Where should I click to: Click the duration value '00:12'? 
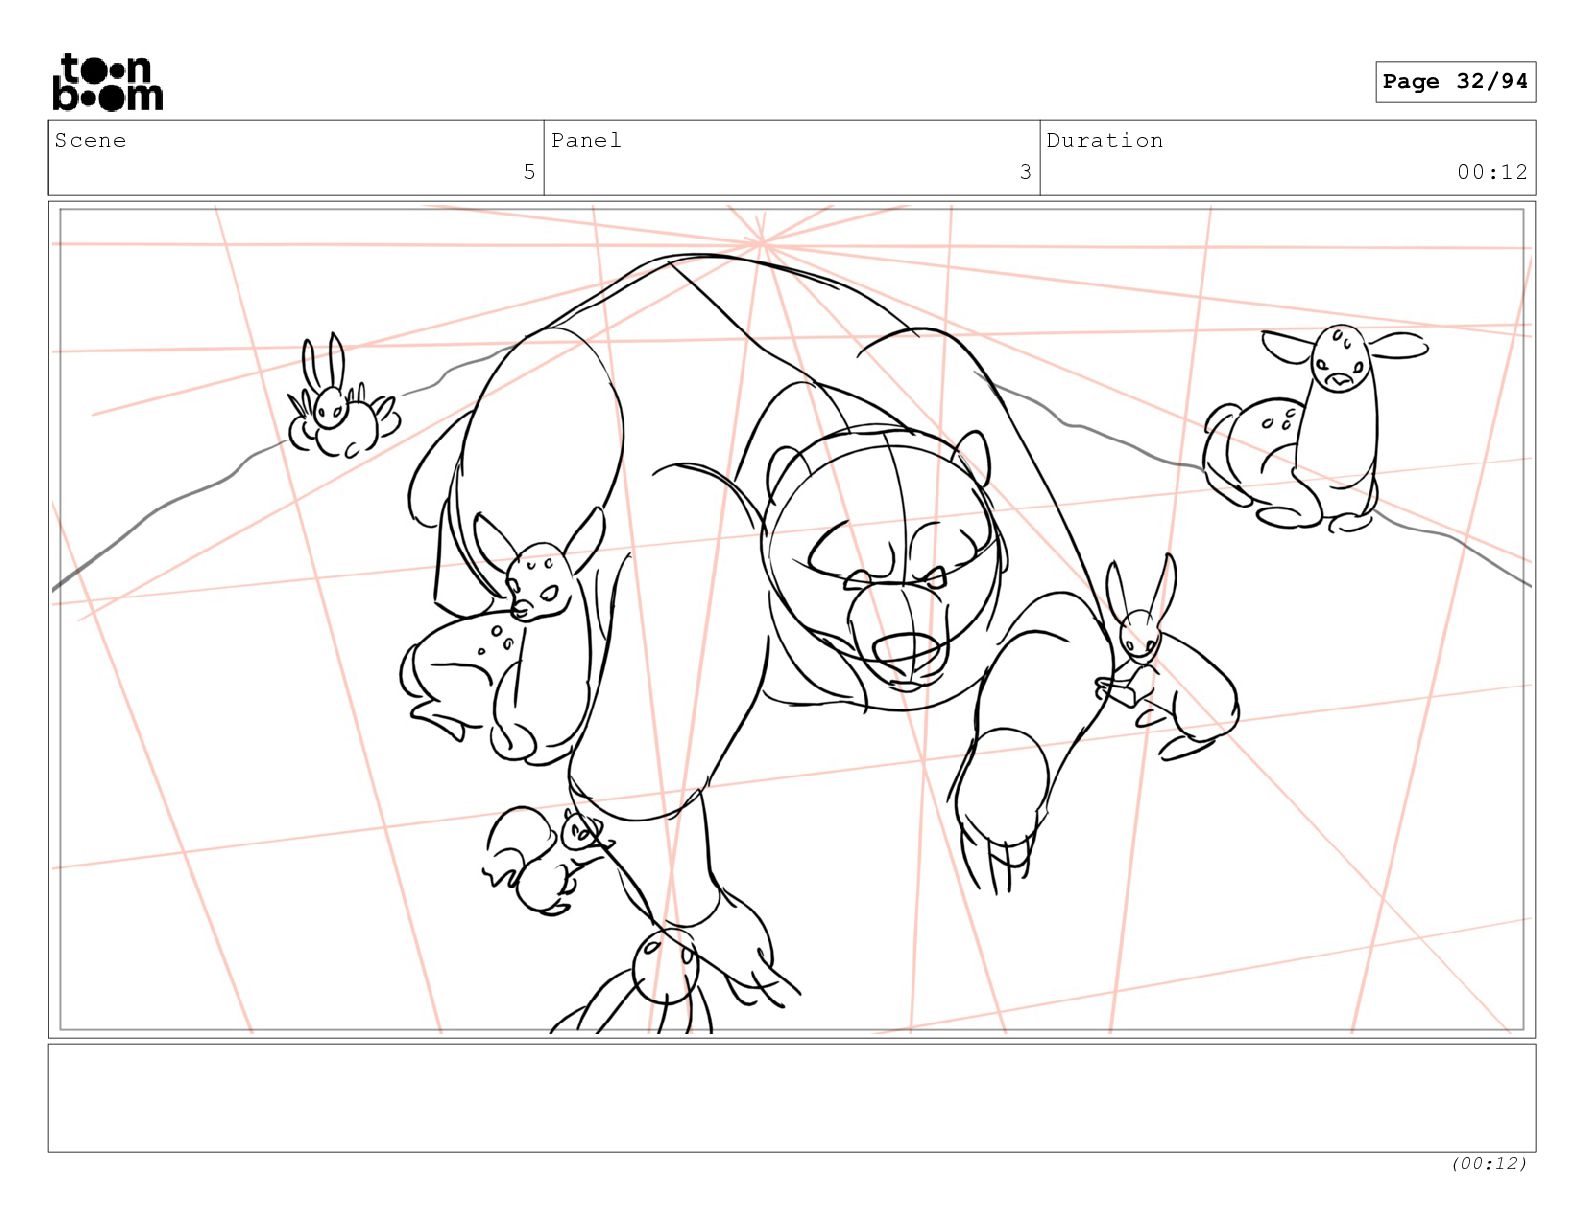click(x=1492, y=172)
